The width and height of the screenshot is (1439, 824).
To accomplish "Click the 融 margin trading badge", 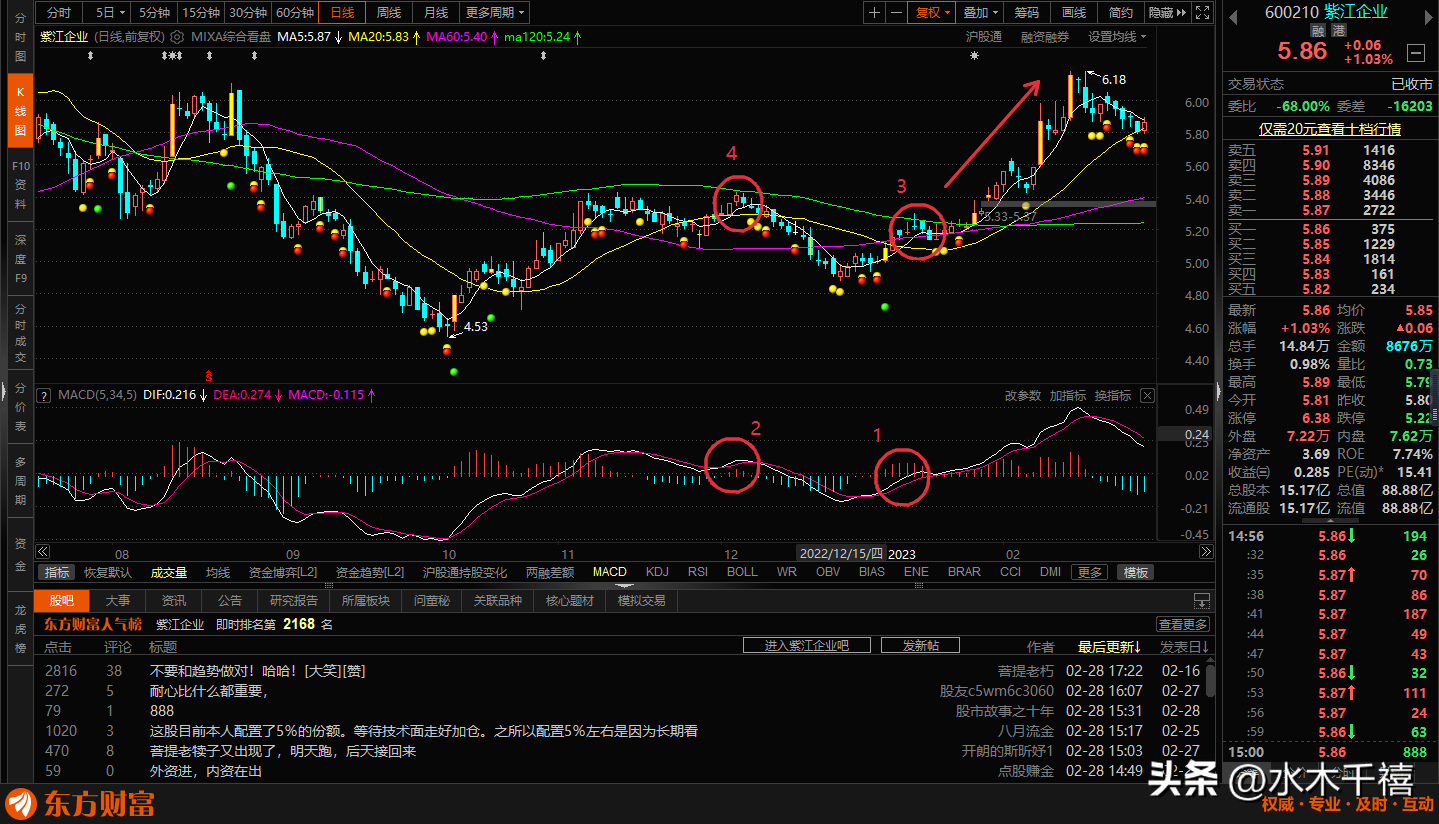I will coord(1317,30).
